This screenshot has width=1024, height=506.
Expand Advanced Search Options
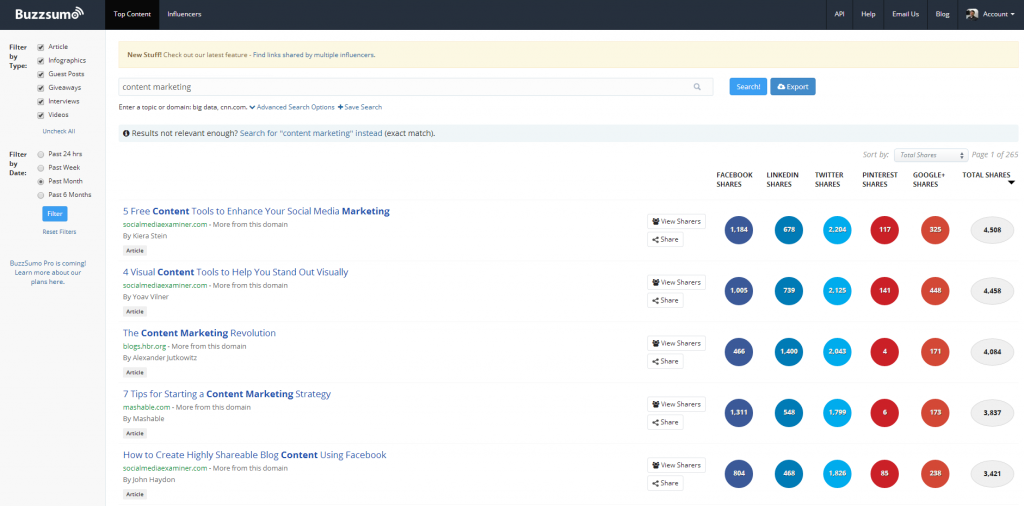coord(292,107)
